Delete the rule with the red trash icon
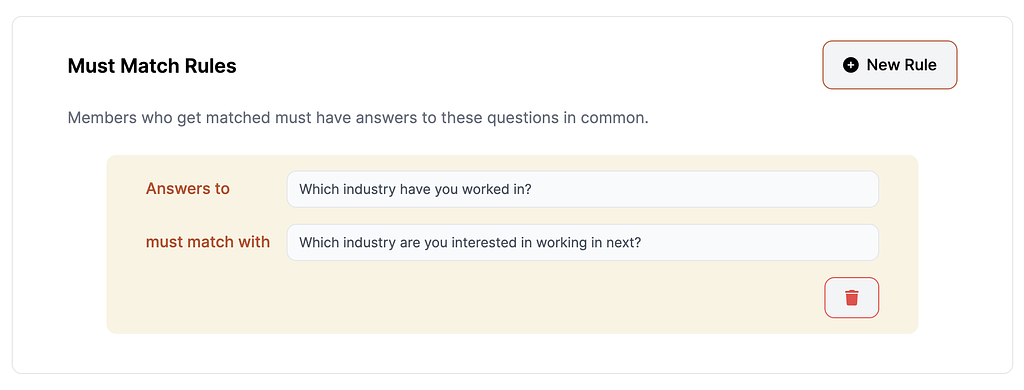Viewport: 1024px width, 390px height. point(852,298)
